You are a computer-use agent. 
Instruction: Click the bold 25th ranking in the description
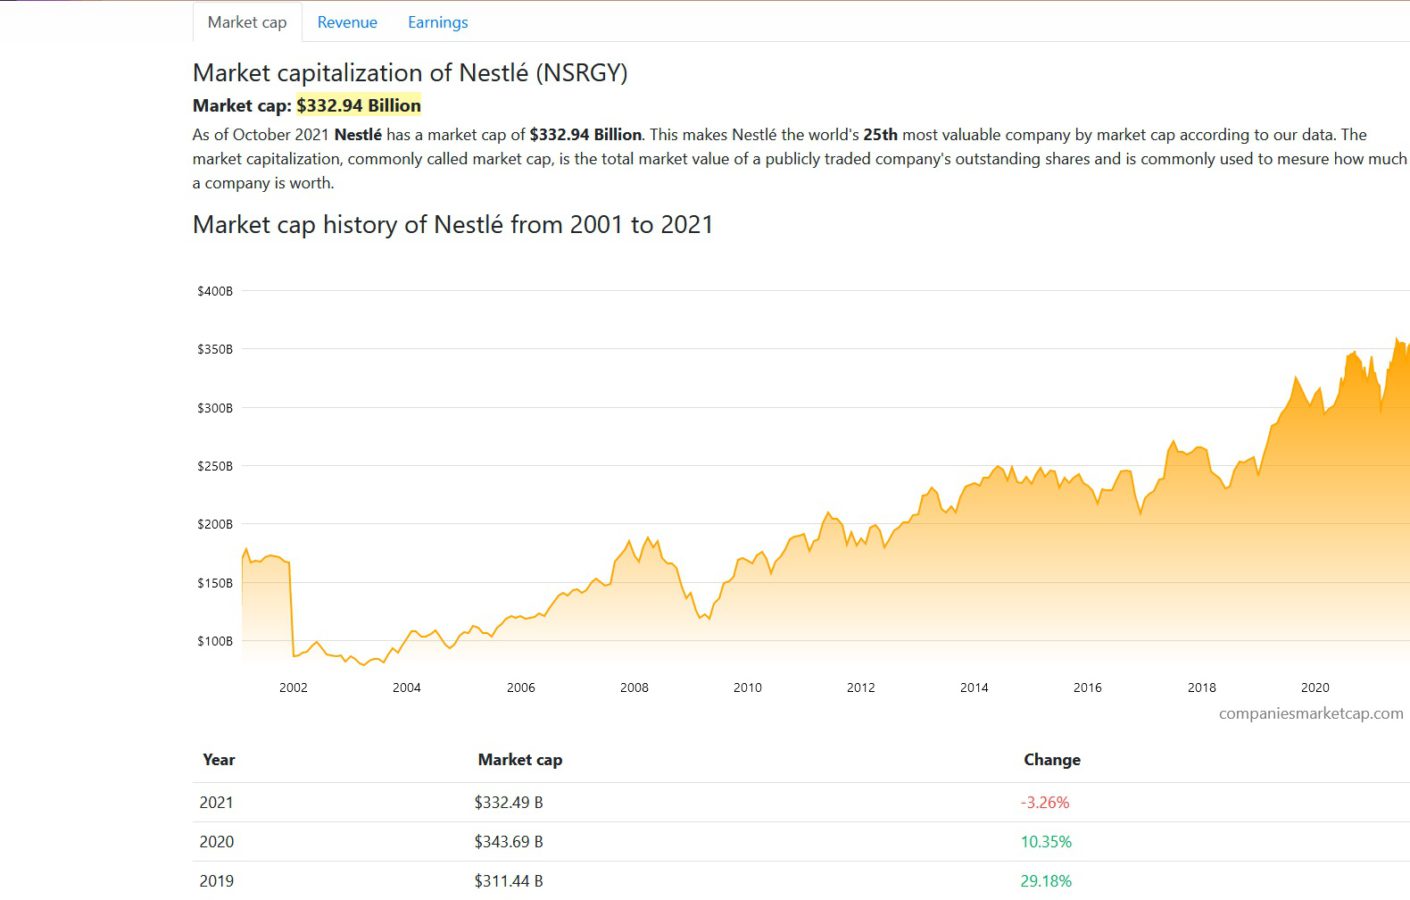(880, 134)
